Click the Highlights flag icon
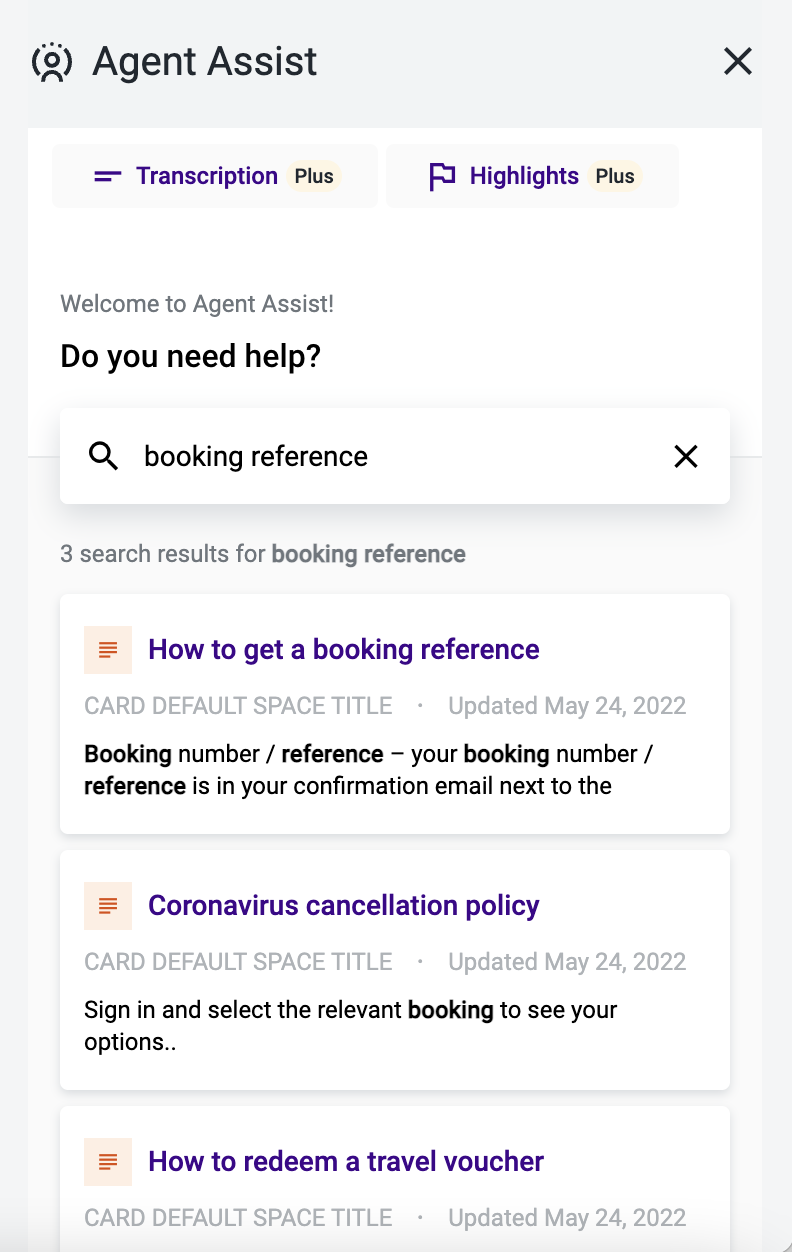This screenshot has width=792, height=1252. click(442, 175)
